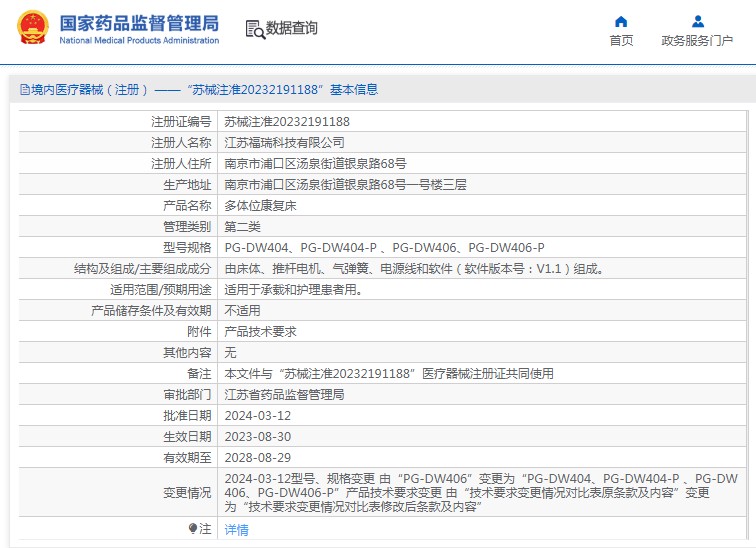Click the 变更情况 label
This screenshot has height=548, width=756.
point(187,493)
